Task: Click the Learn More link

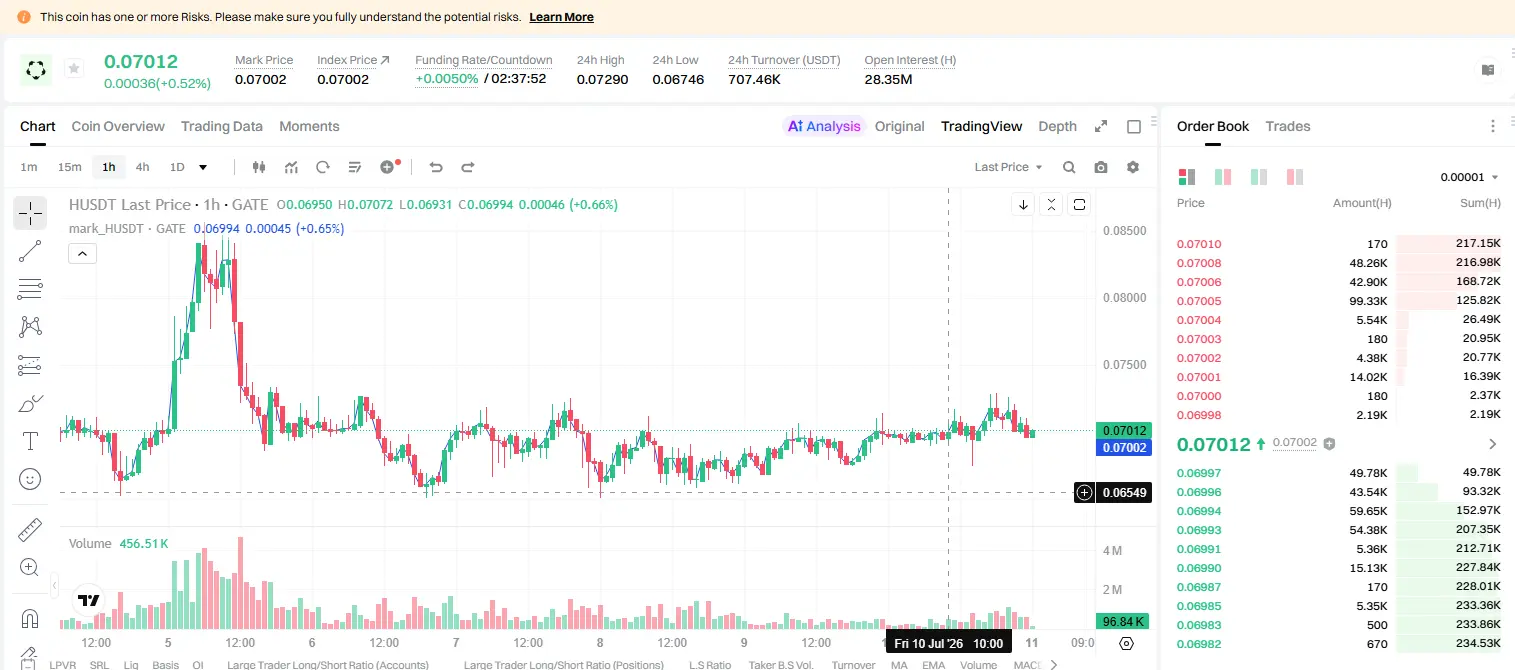Action: tap(561, 17)
